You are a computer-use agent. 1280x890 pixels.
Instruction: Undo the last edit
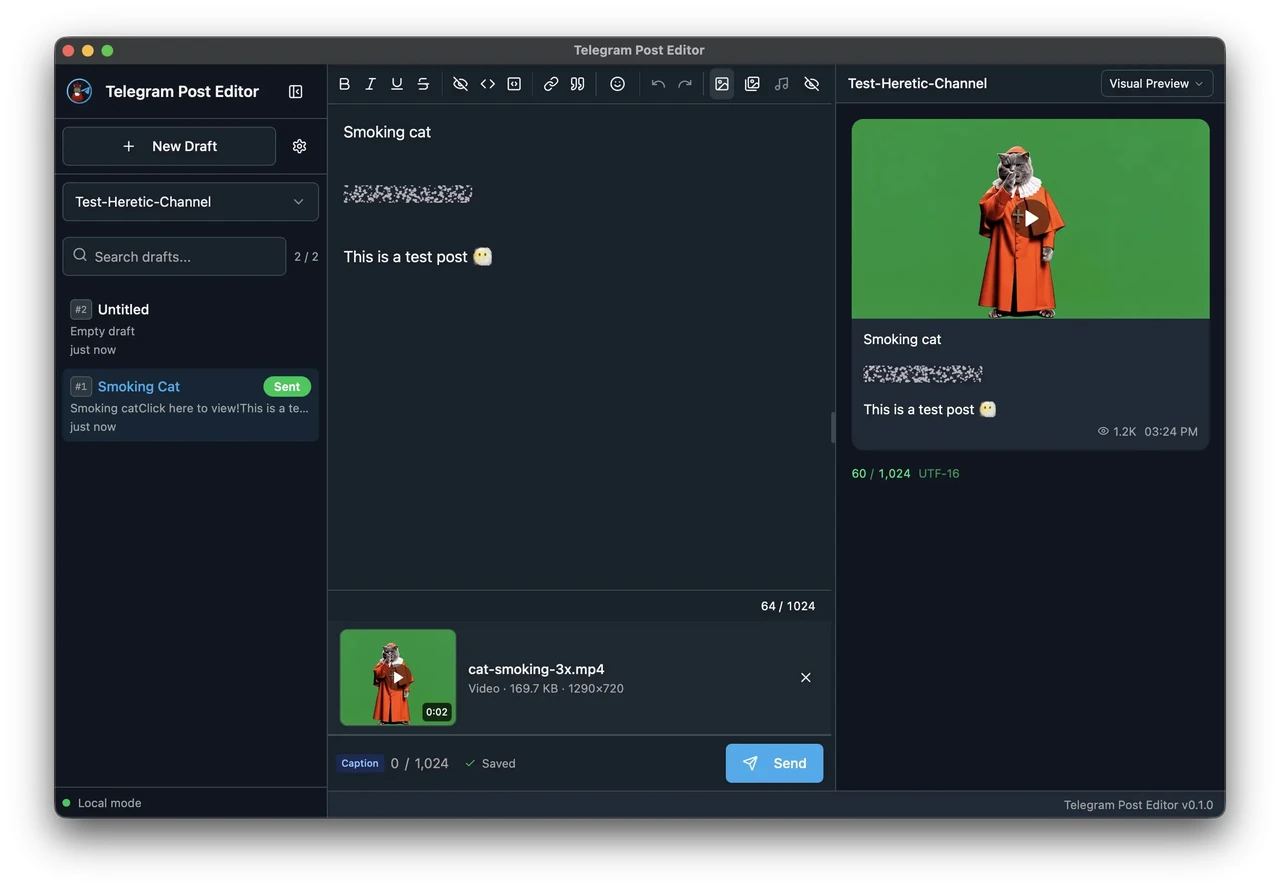point(658,84)
